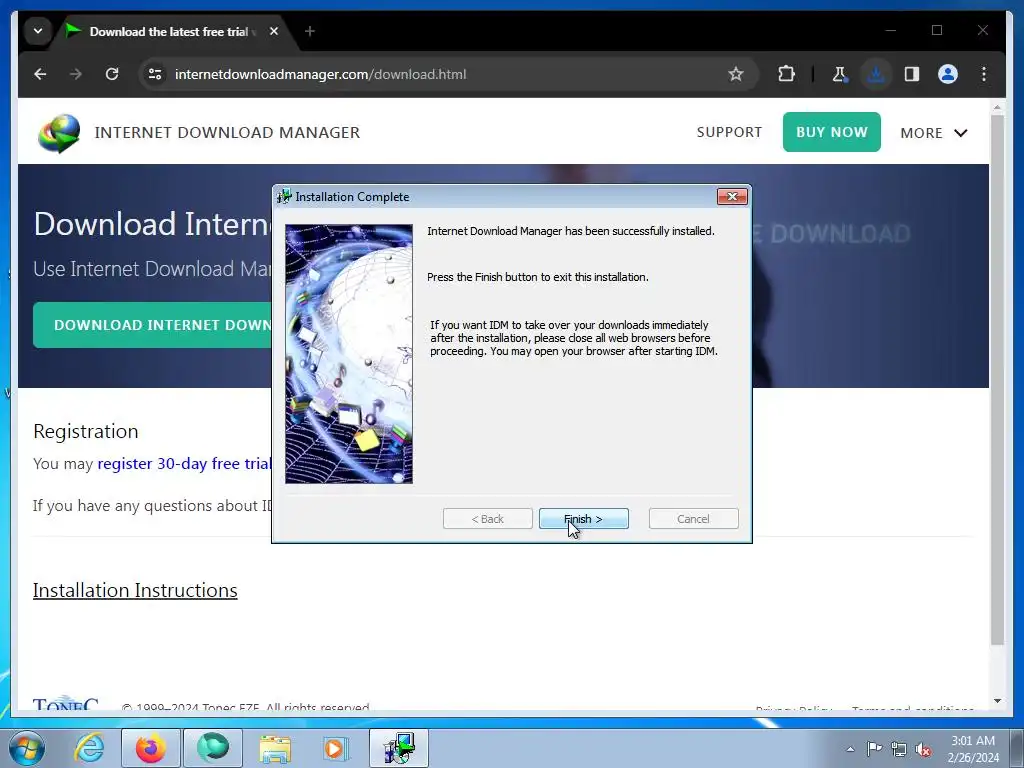Open the SUPPORT page link
This screenshot has height=768, width=1024.
tap(729, 132)
